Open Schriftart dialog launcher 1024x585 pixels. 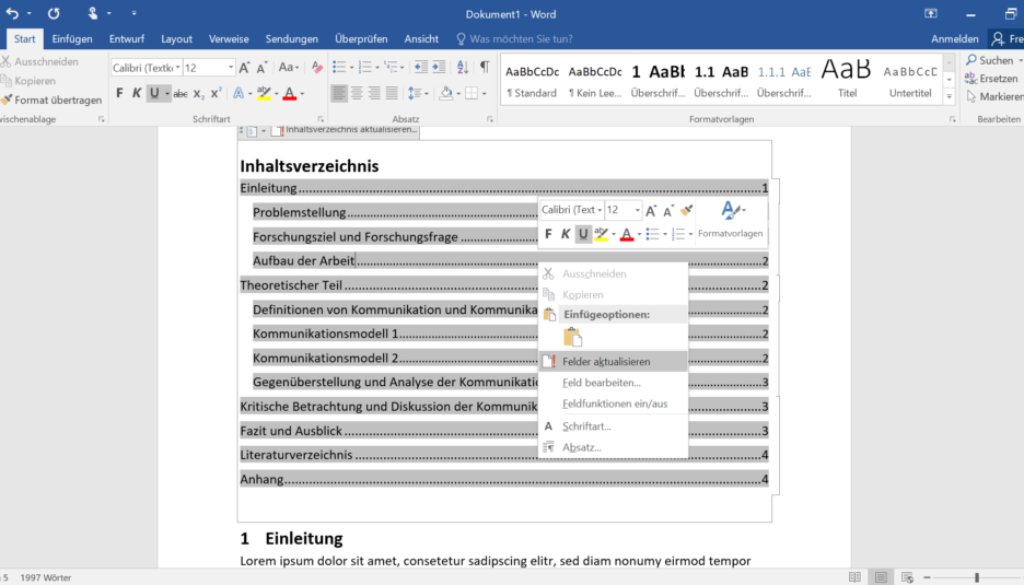[320, 119]
